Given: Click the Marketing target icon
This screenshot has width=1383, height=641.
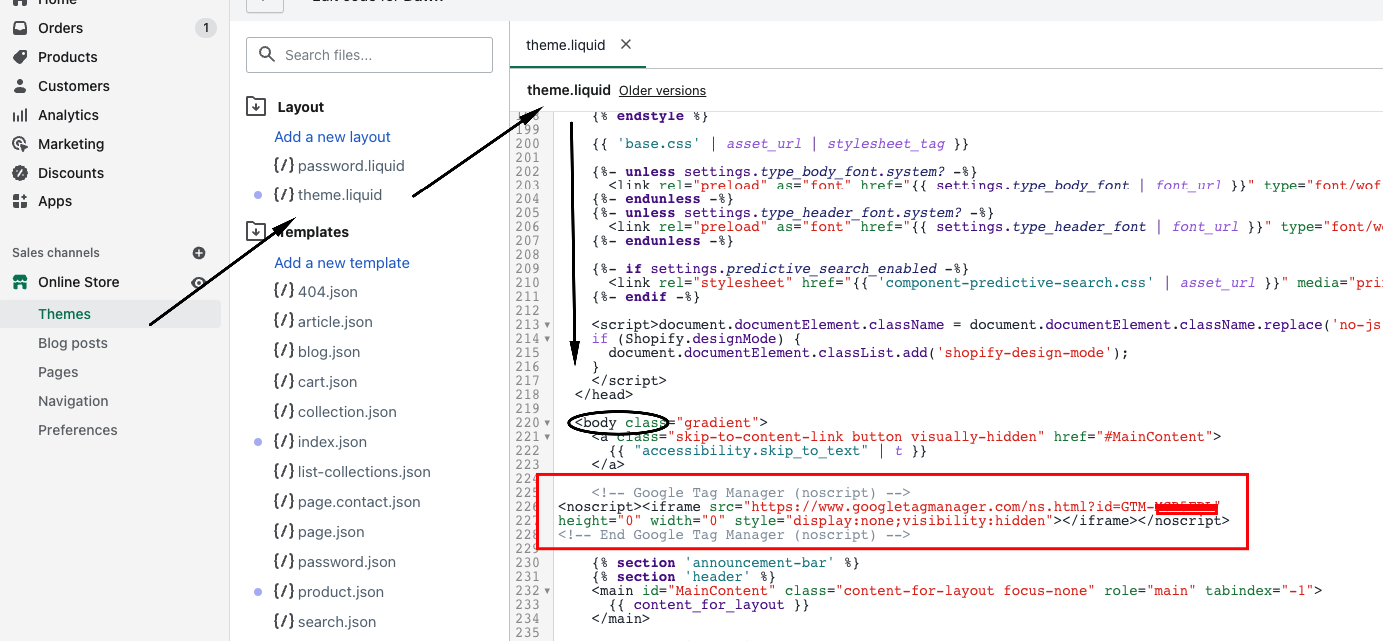Looking at the screenshot, I should (20, 144).
